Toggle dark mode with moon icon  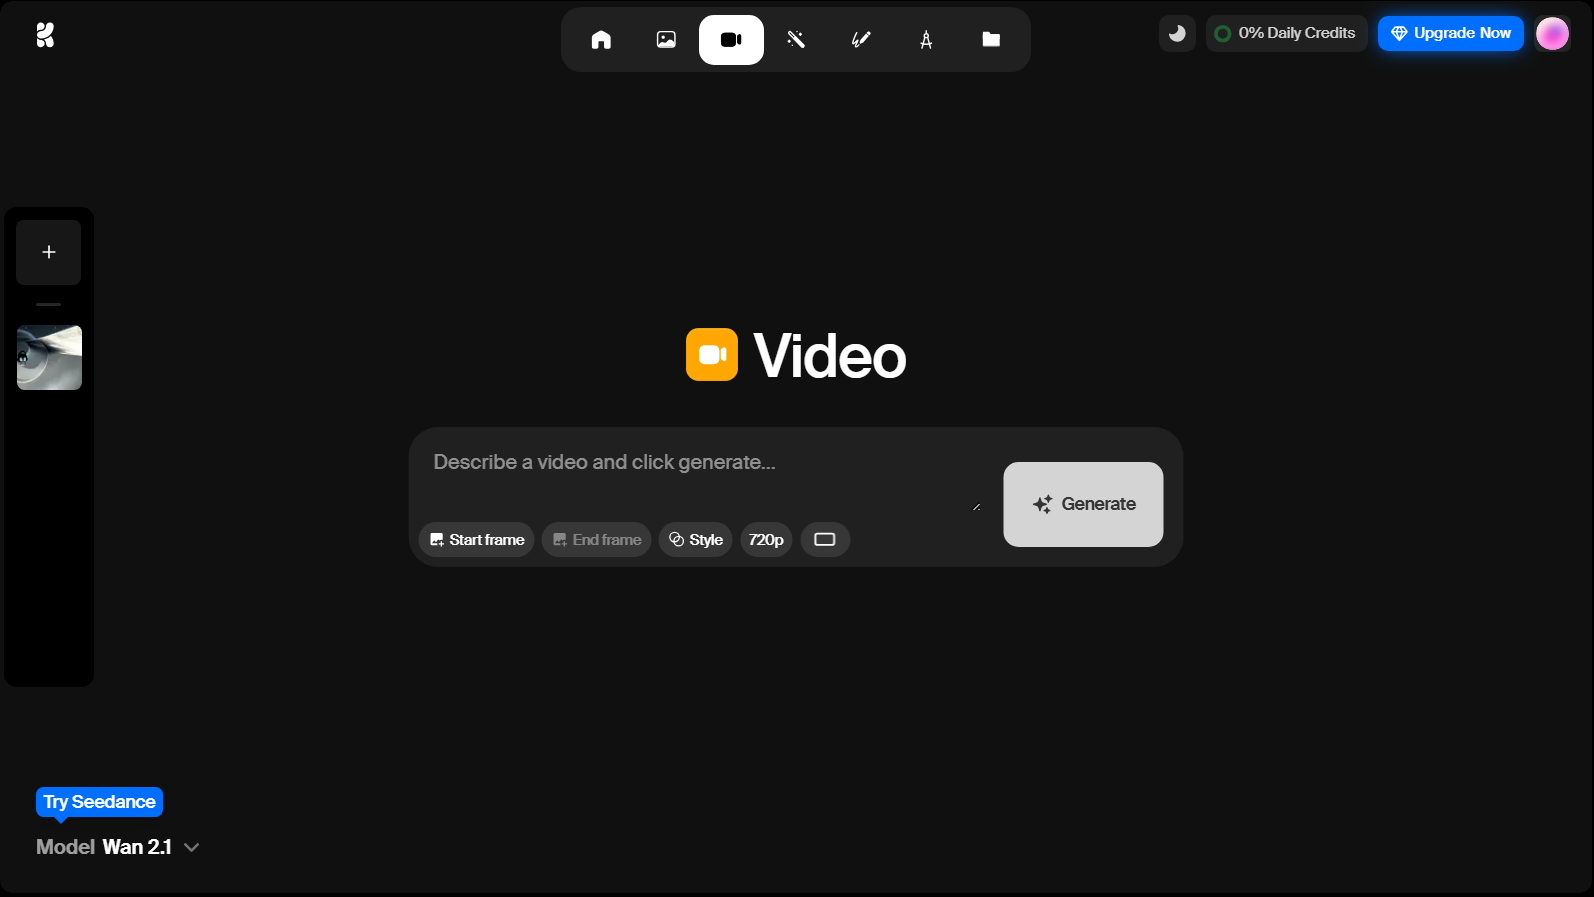(1177, 33)
